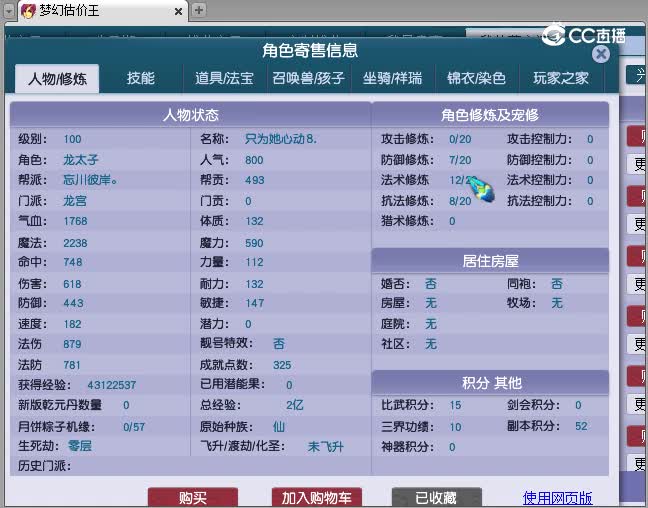This screenshot has width=648, height=508.
Task: Click the 气血 value 1768
Action: [75, 221]
